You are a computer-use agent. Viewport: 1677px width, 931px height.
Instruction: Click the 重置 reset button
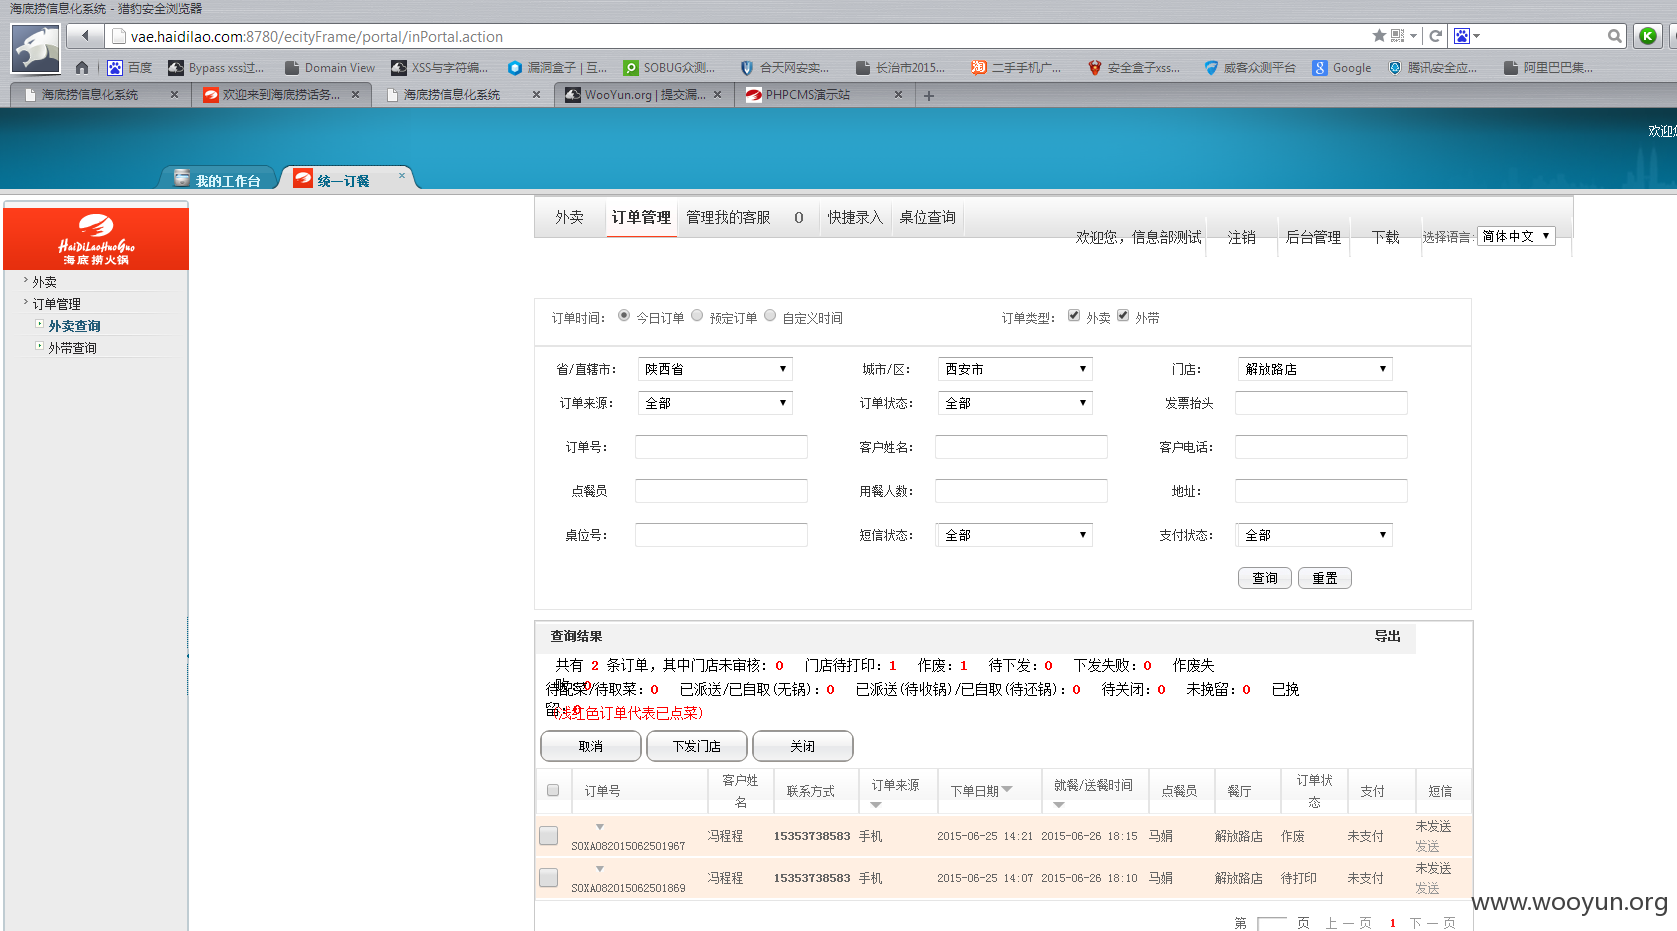pyautogui.click(x=1325, y=578)
